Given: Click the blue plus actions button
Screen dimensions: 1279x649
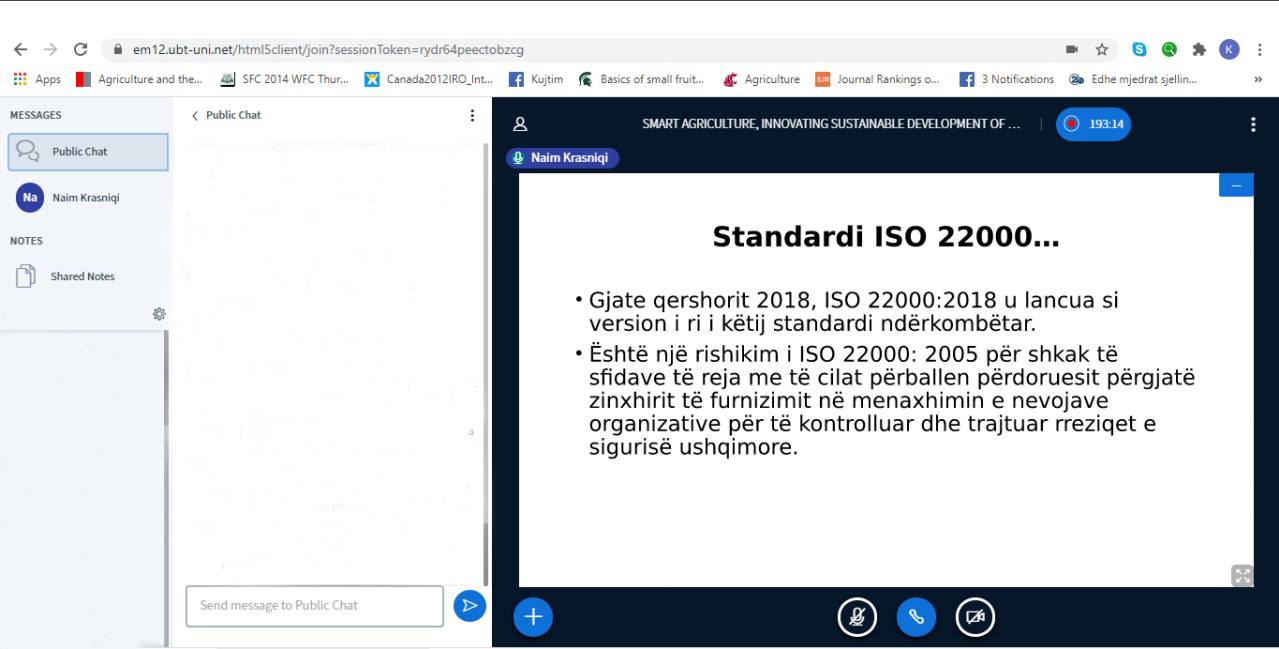Looking at the screenshot, I should pyautogui.click(x=533, y=617).
